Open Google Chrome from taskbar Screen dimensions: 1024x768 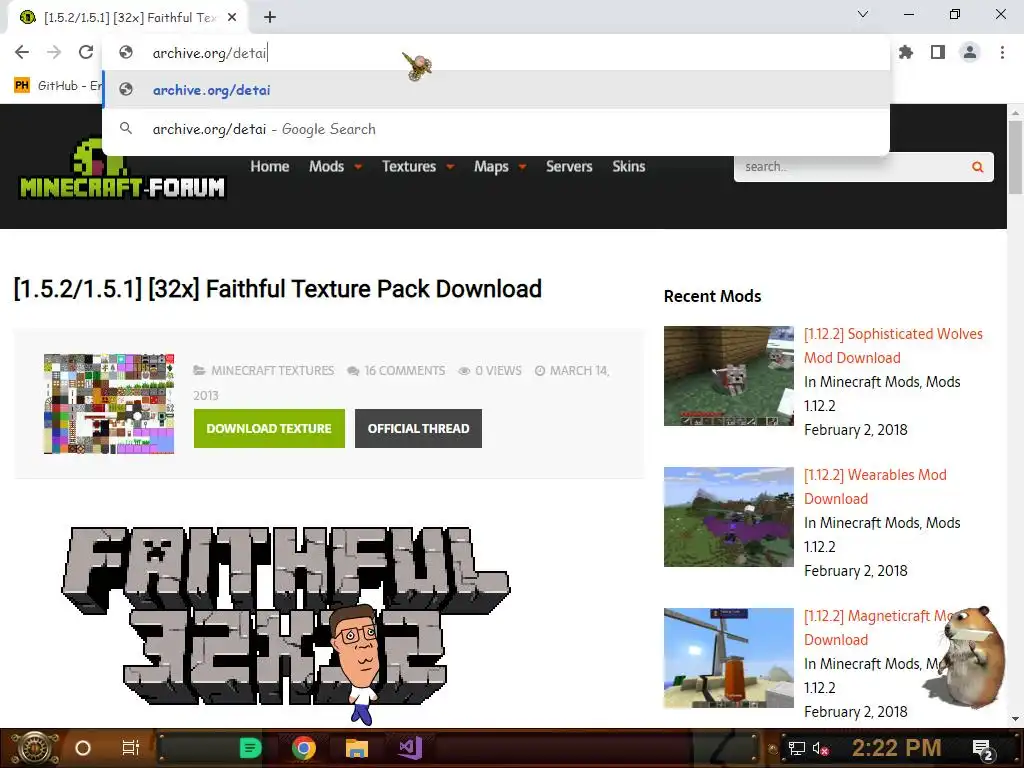pyautogui.click(x=304, y=748)
